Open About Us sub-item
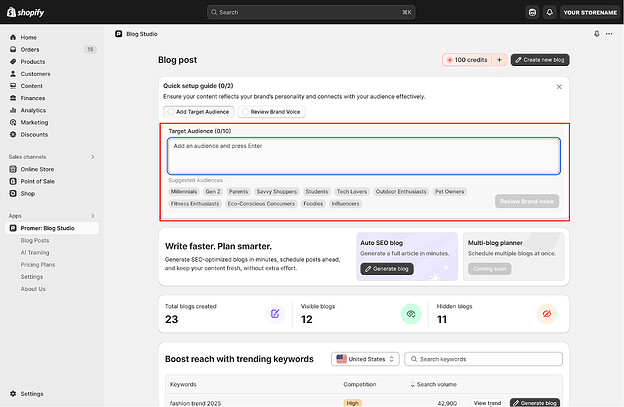The image size is (624, 407). tap(33, 289)
